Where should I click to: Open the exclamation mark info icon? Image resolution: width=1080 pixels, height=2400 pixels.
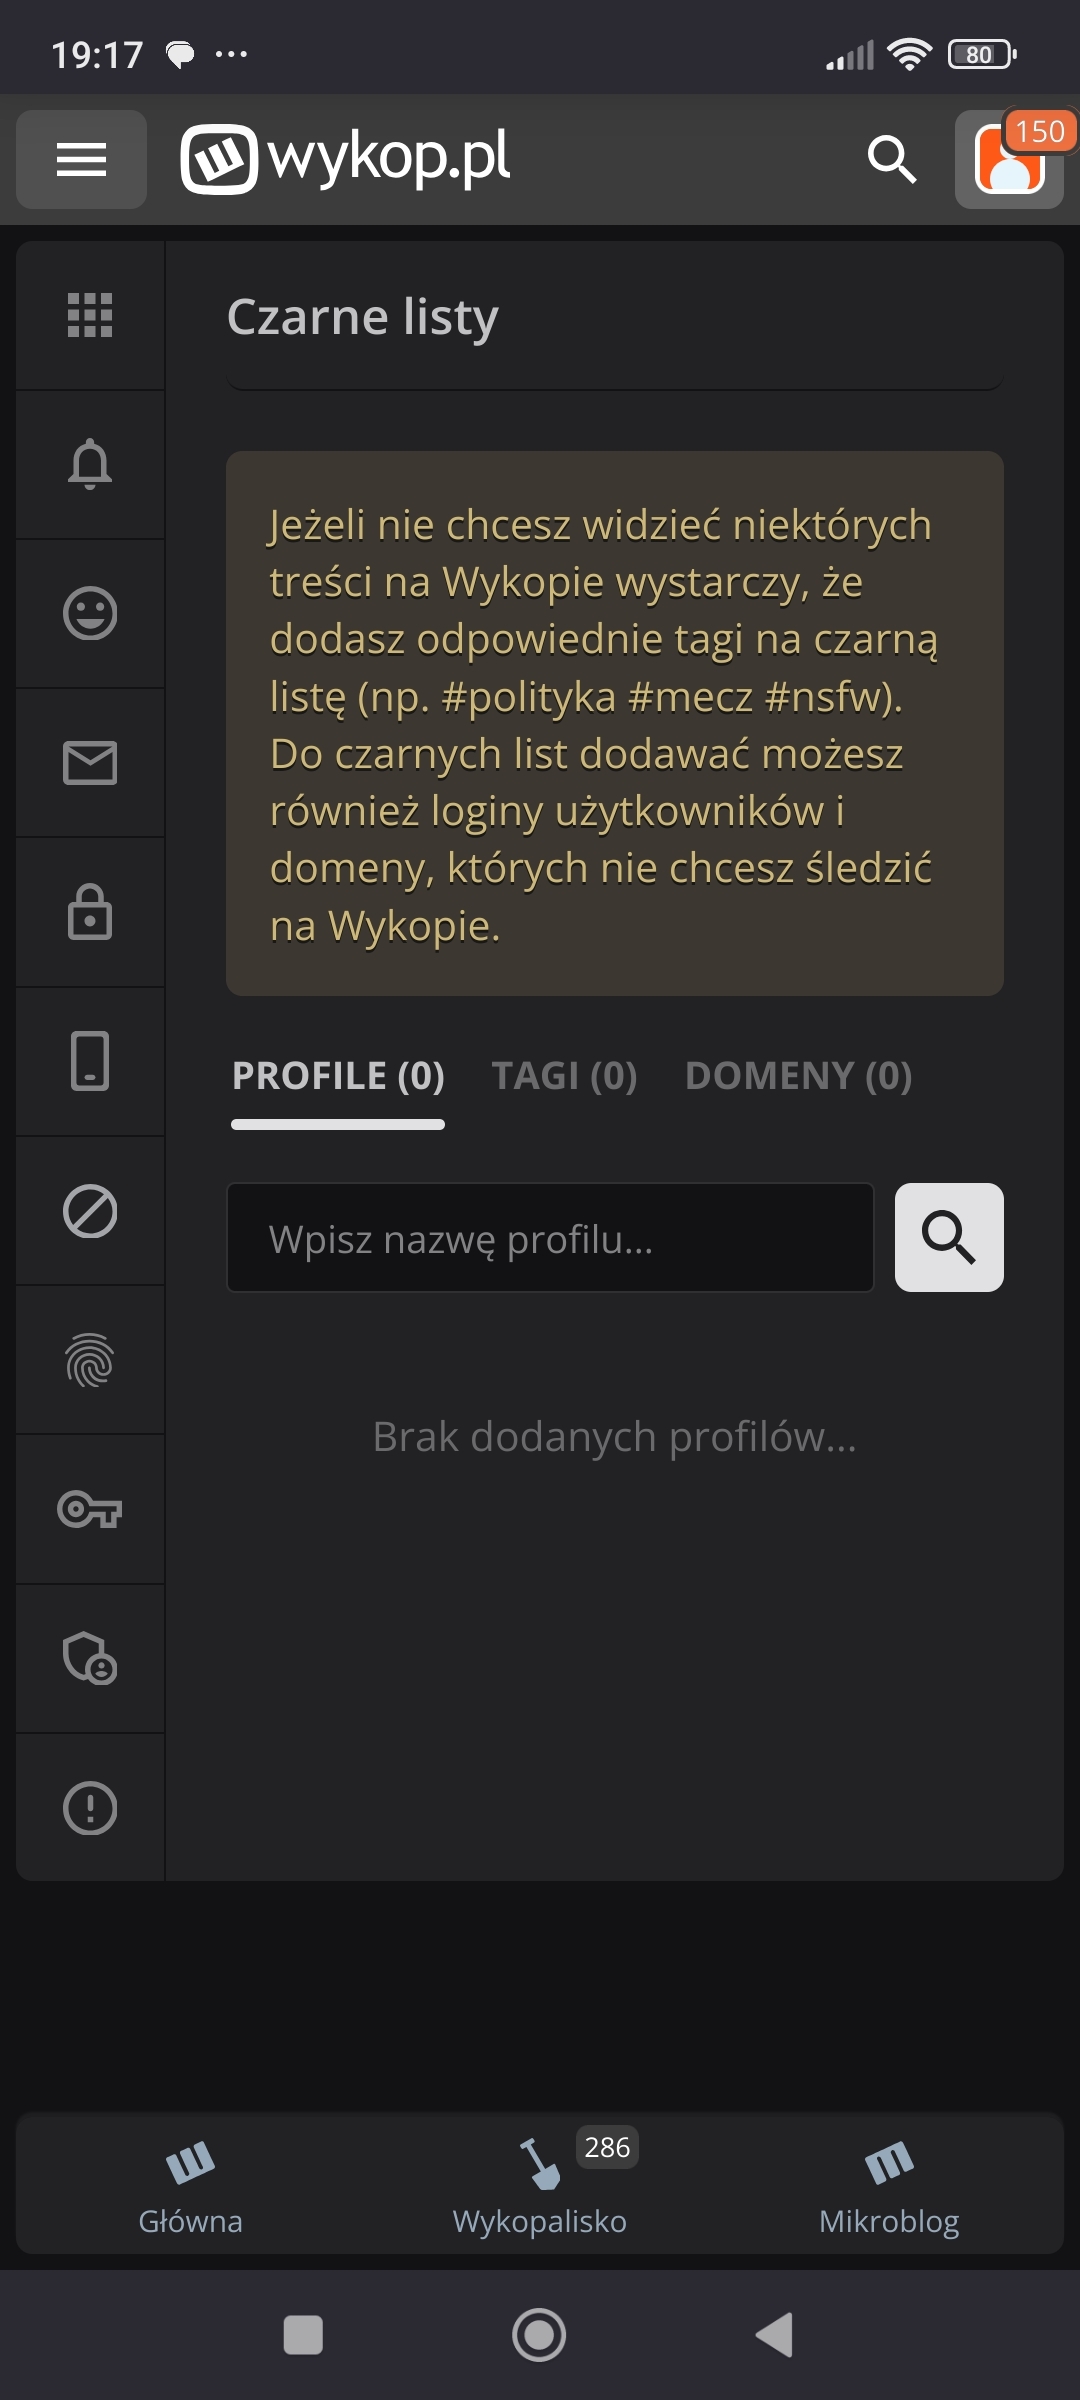click(90, 1808)
